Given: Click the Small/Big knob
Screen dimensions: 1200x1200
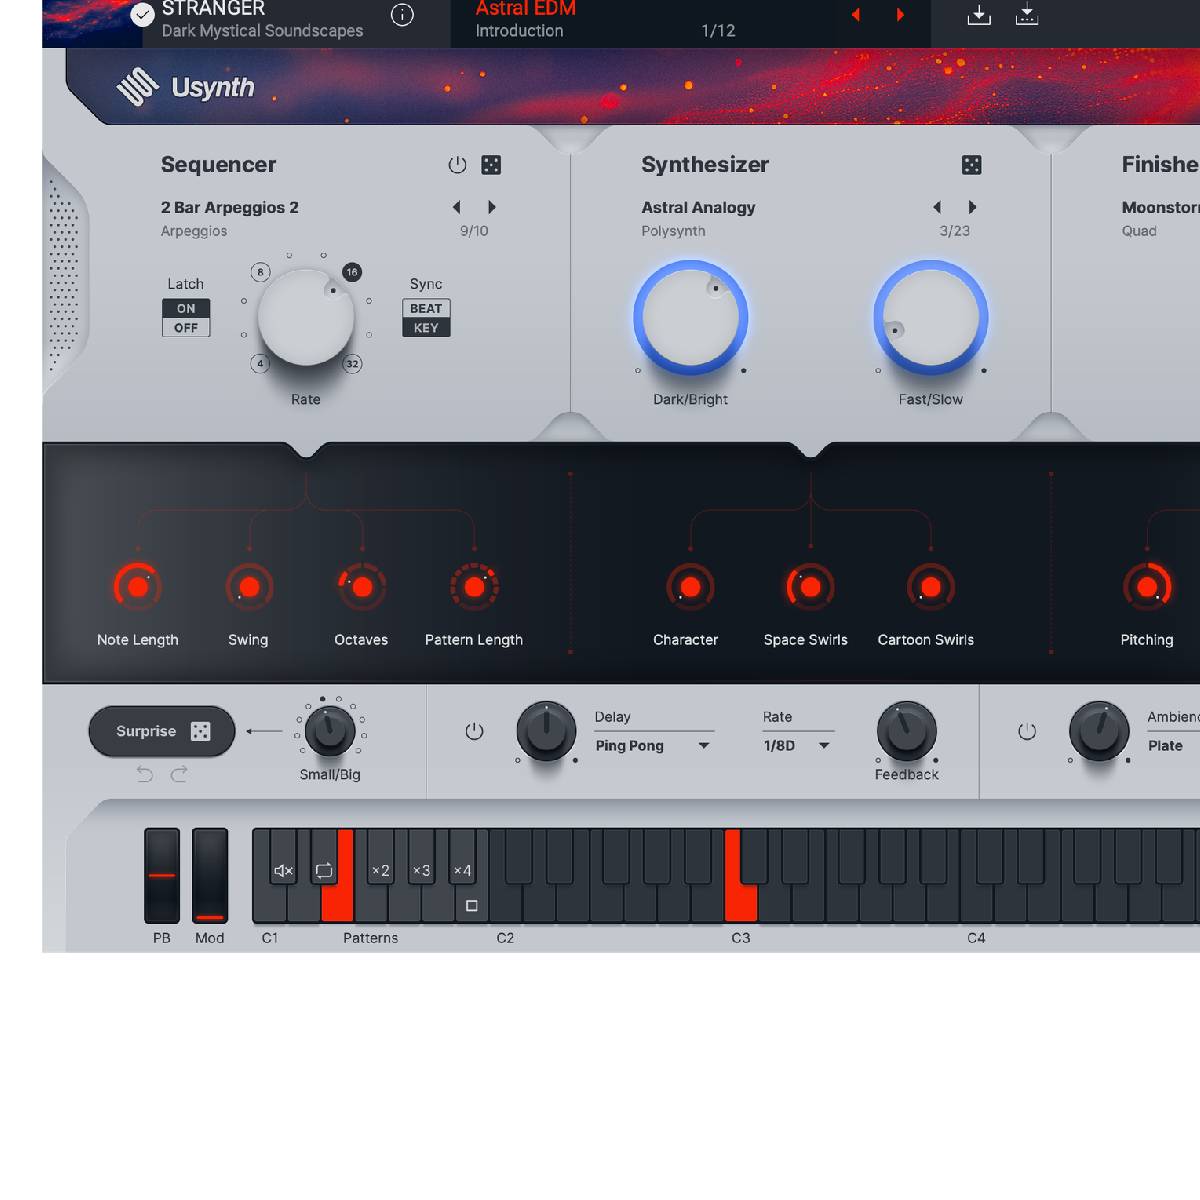Looking at the screenshot, I should (x=330, y=731).
